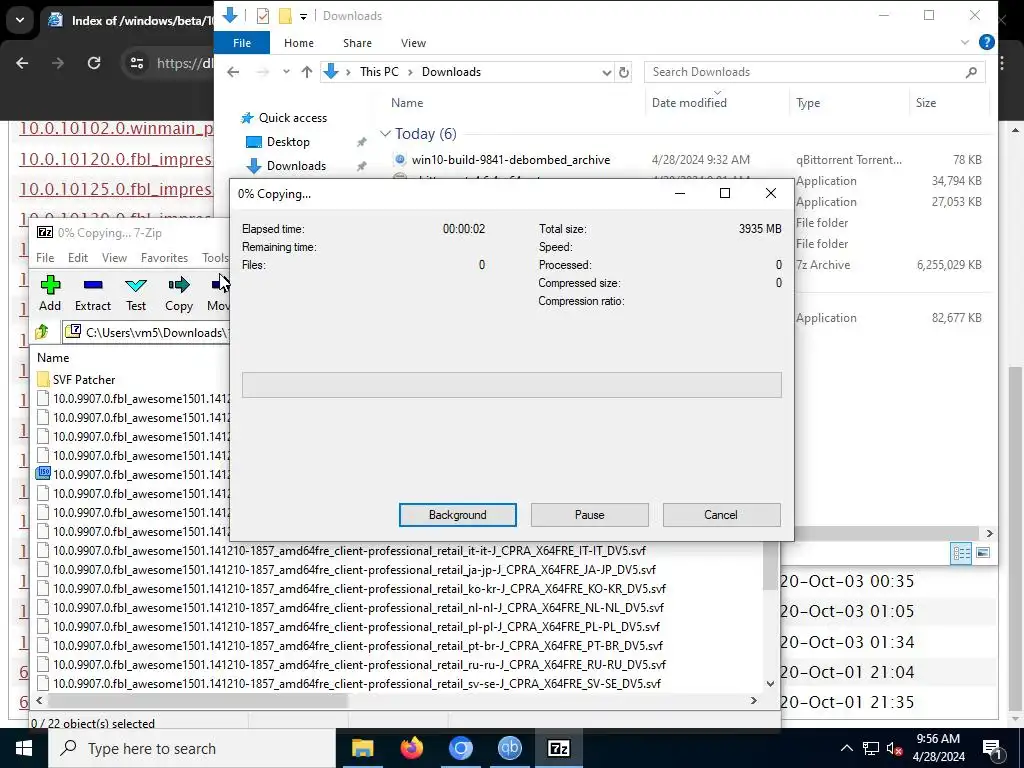Click the 10.0.10120.0.fbl_impres link
The image size is (1024, 768).
tap(116, 159)
